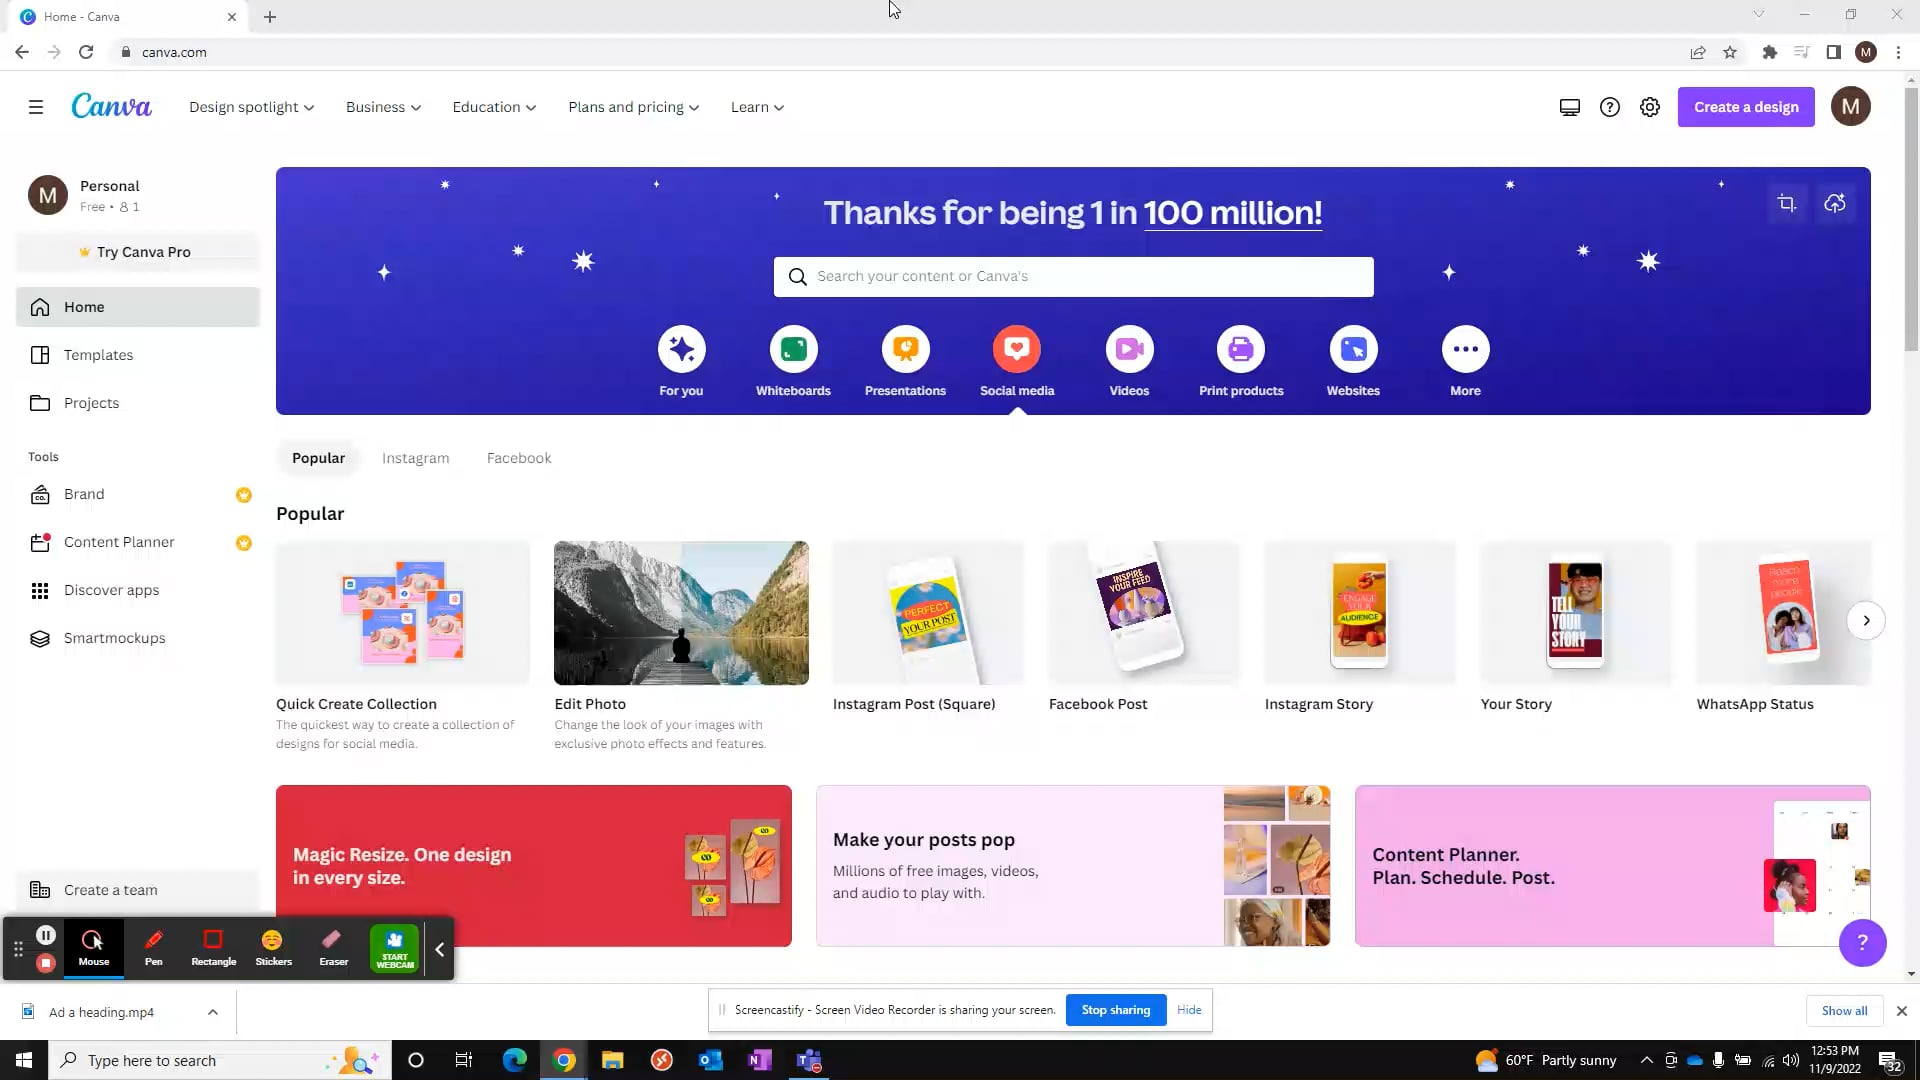Bookmark this page with the star icon
The image size is (1920, 1080).
click(x=1730, y=52)
